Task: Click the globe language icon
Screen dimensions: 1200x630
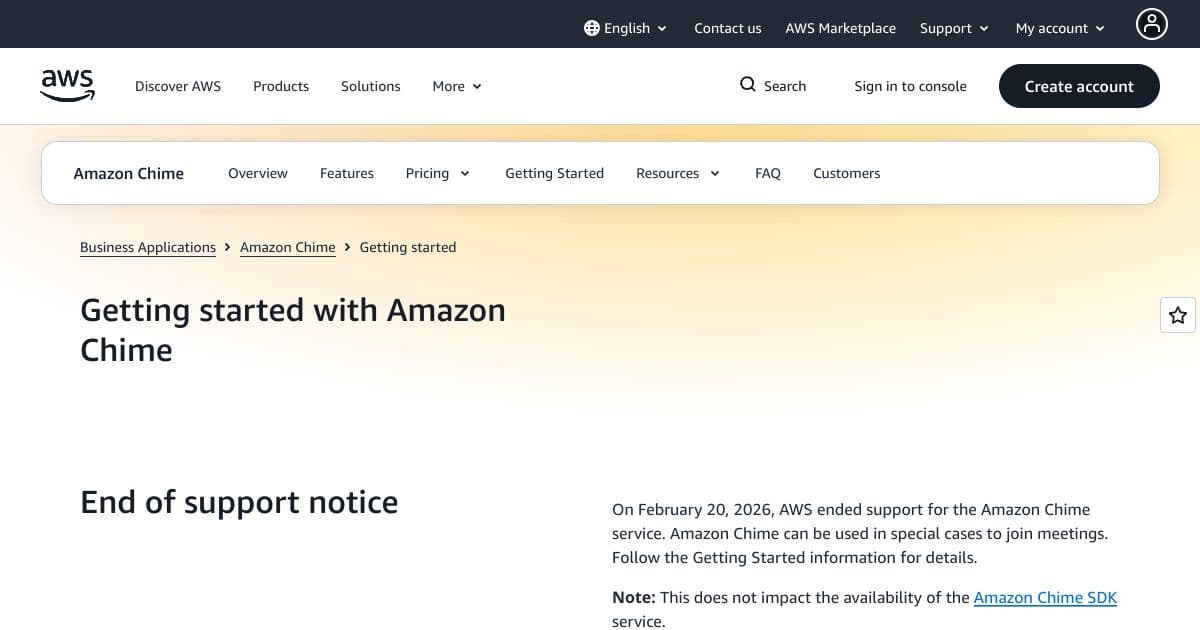Action: 589,28
